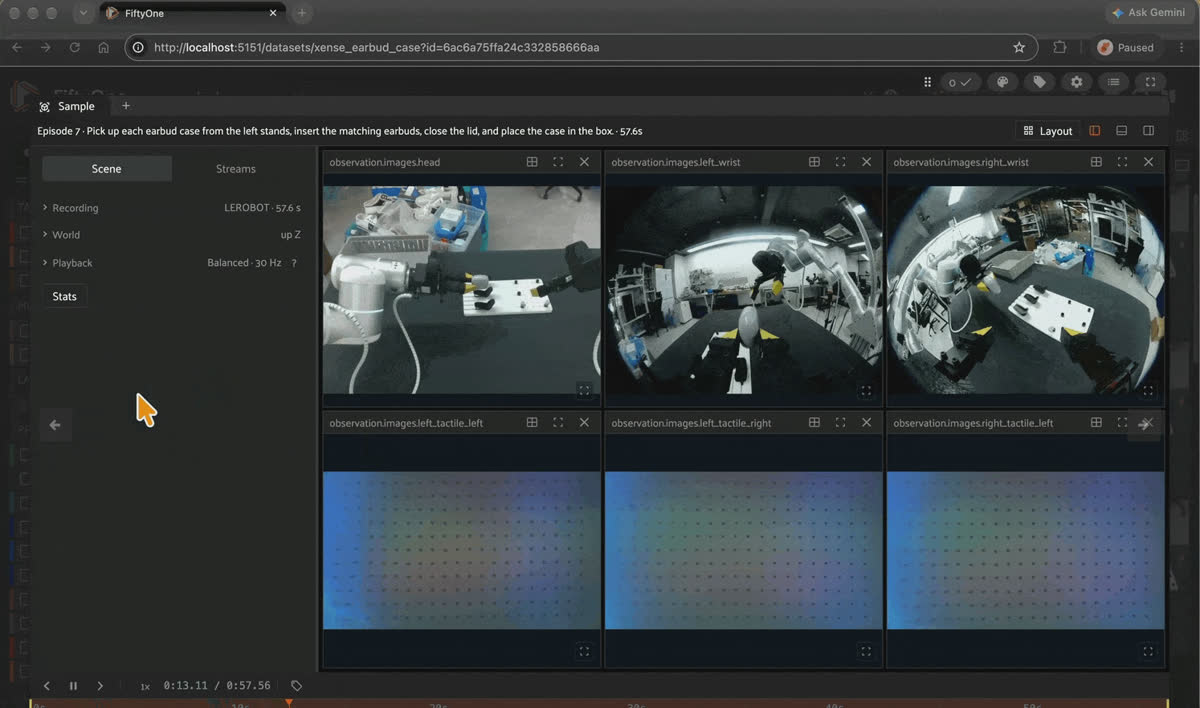Click the selected samples counter with checkmark

tap(960, 82)
